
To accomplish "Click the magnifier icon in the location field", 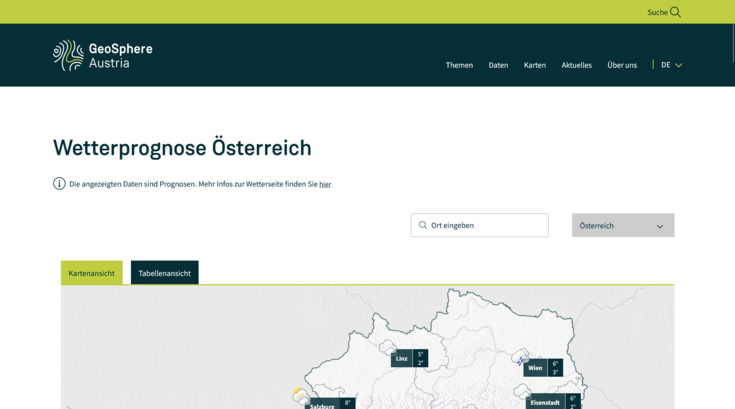I will click(423, 225).
